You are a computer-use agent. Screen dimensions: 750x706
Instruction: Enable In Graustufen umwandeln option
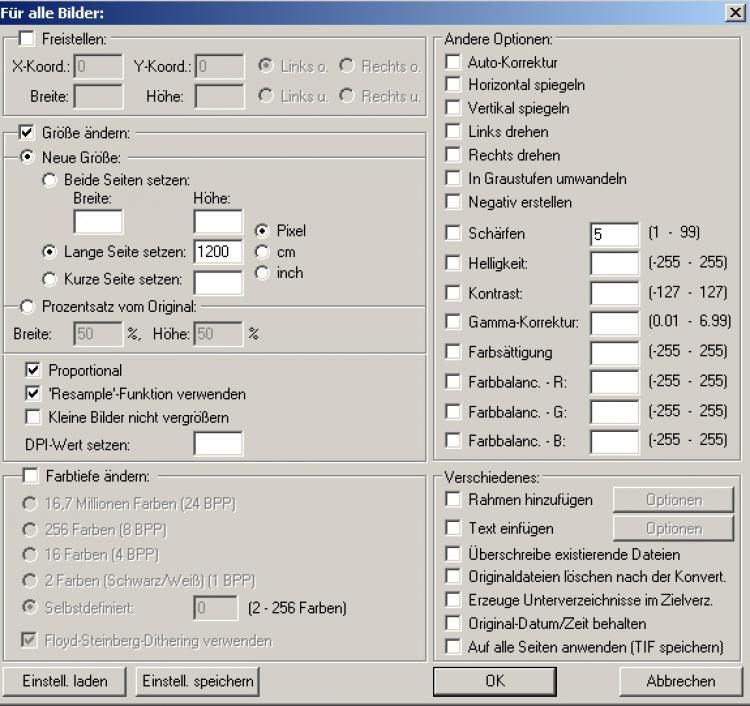(453, 178)
